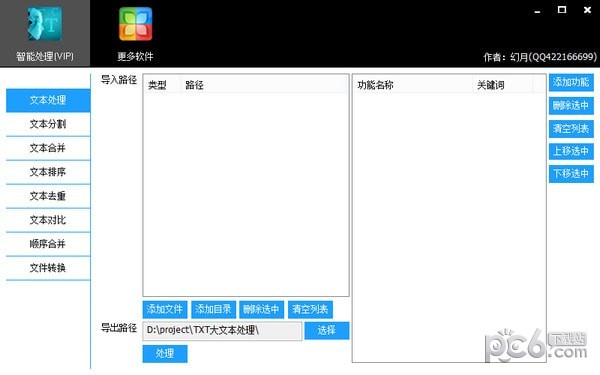600x375 pixels.
Task: Move selected function down with 下移选中
Action: point(571,174)
